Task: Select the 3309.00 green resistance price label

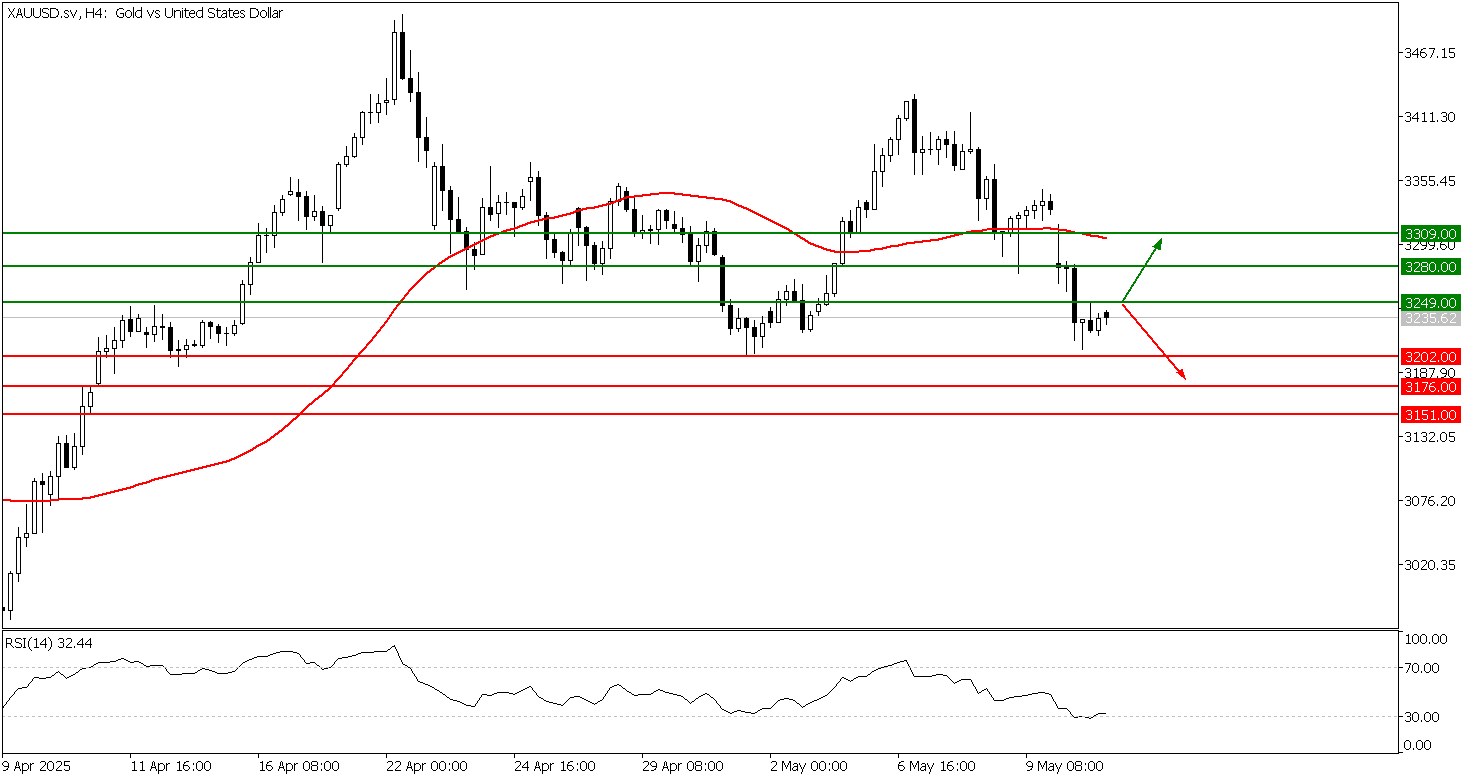Action: pyautogui.click(x=1431, y=233)
